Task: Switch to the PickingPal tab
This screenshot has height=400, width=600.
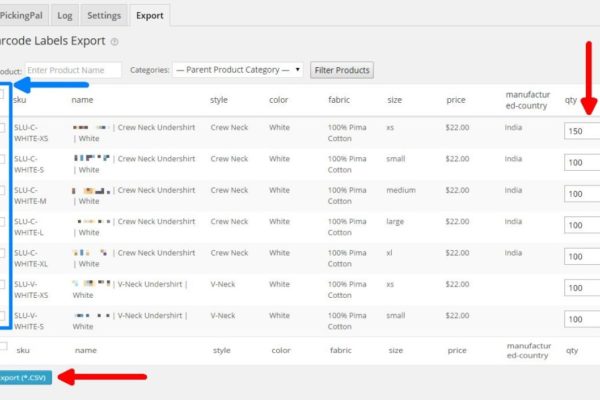Action: pos(23,16)
